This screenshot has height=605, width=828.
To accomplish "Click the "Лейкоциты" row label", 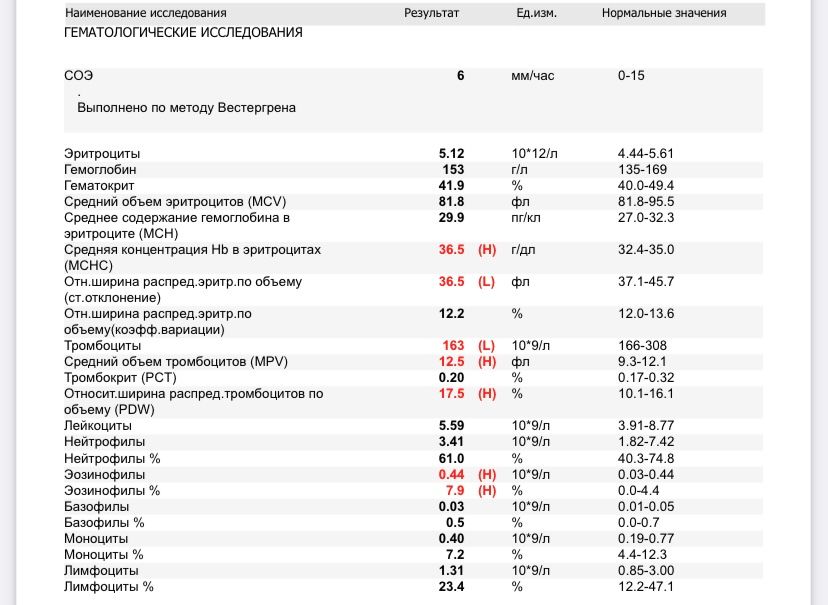I will (98, 426).
